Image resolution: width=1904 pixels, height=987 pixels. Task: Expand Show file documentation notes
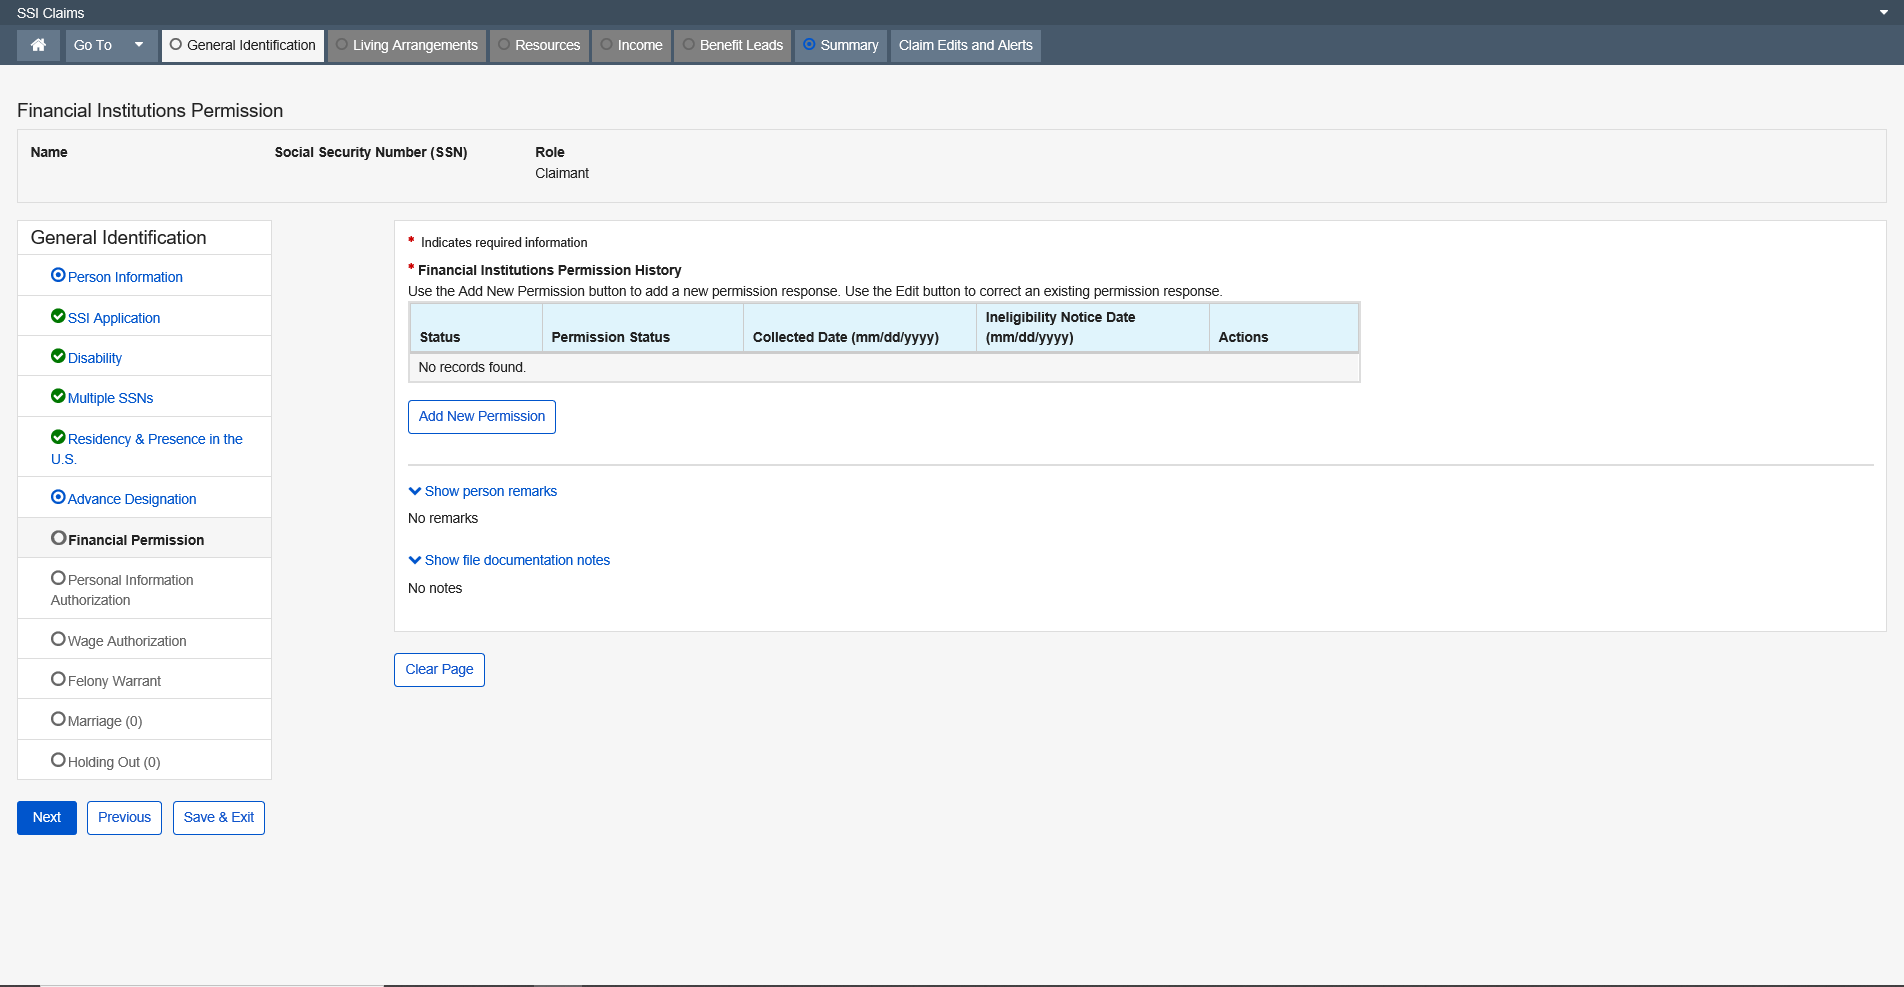[x=509, y=560]
